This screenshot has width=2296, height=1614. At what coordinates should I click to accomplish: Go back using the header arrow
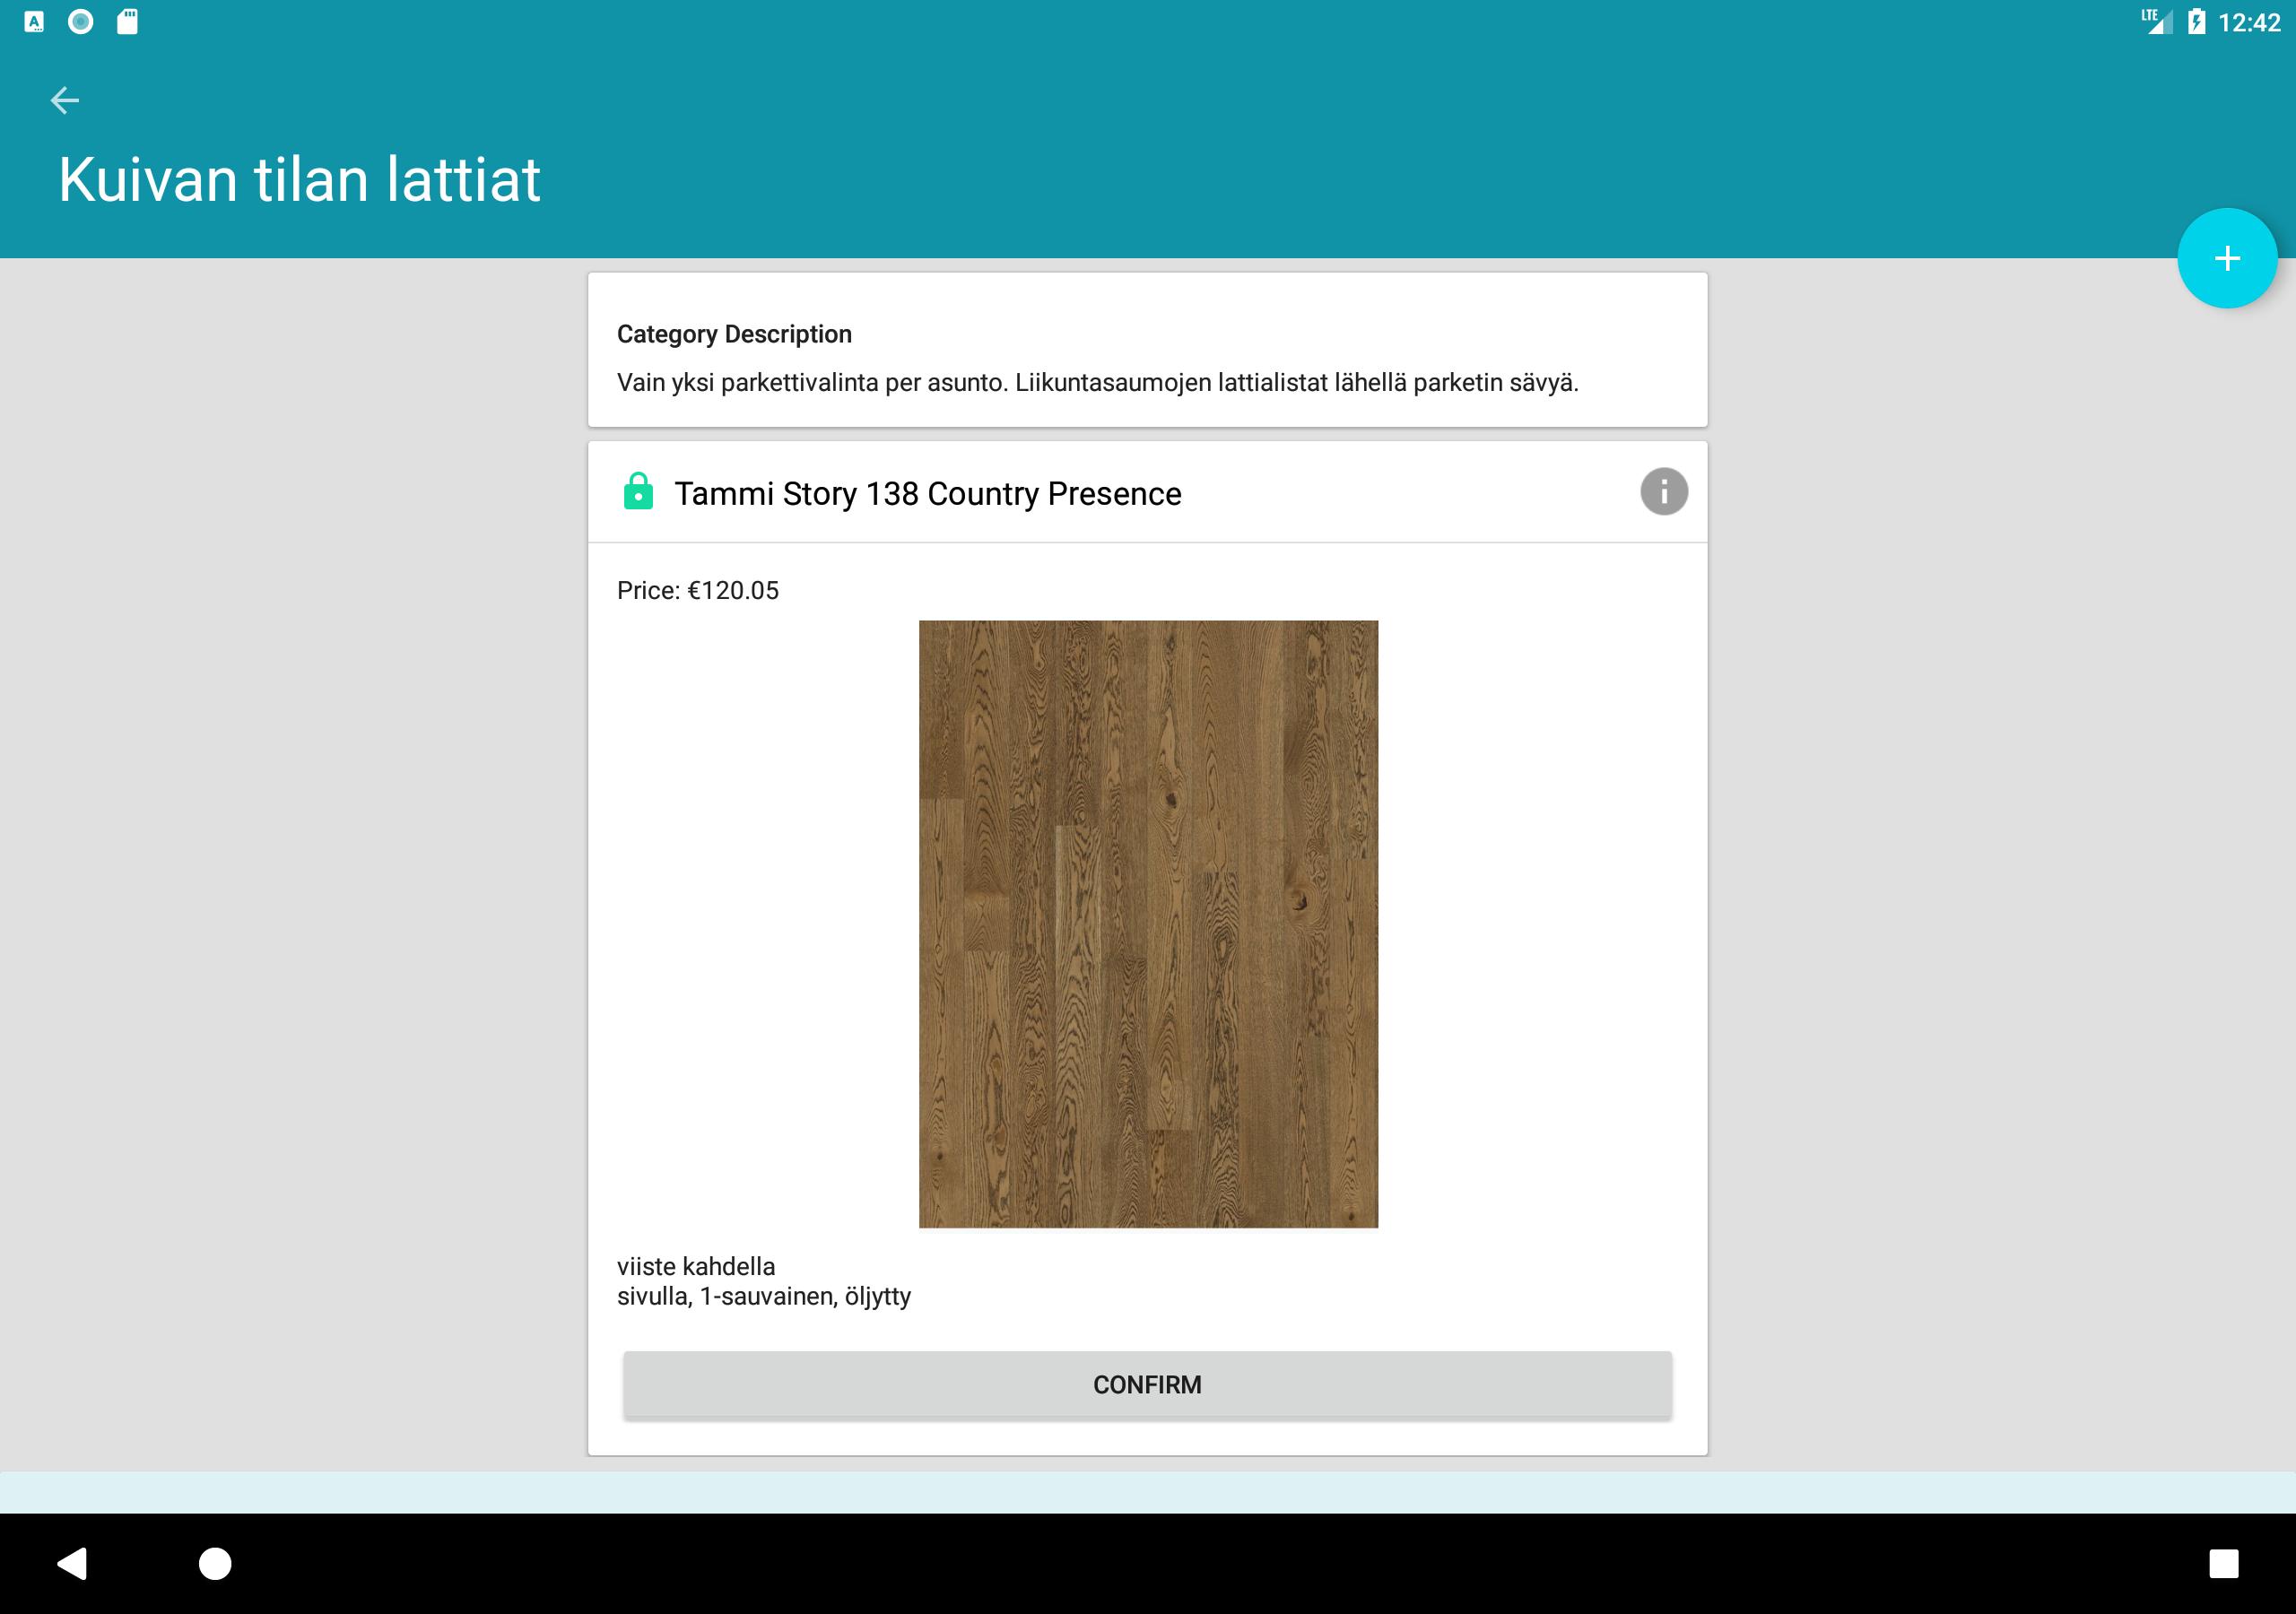click(65, 100)
